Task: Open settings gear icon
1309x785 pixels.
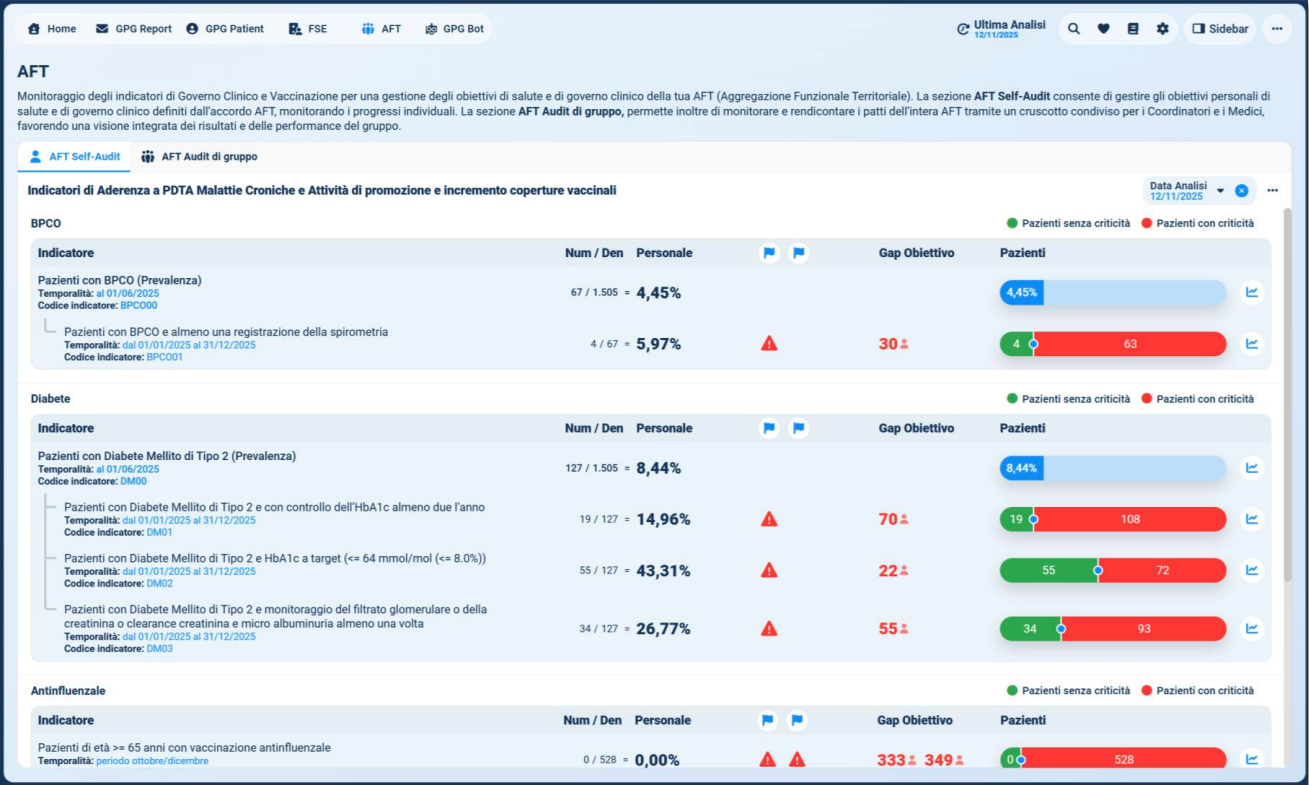Action: pos(1162,29)
